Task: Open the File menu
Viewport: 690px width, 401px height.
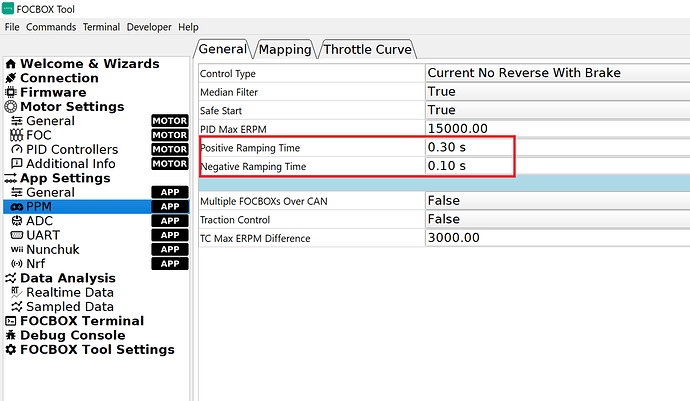Action: pos(12,27)
